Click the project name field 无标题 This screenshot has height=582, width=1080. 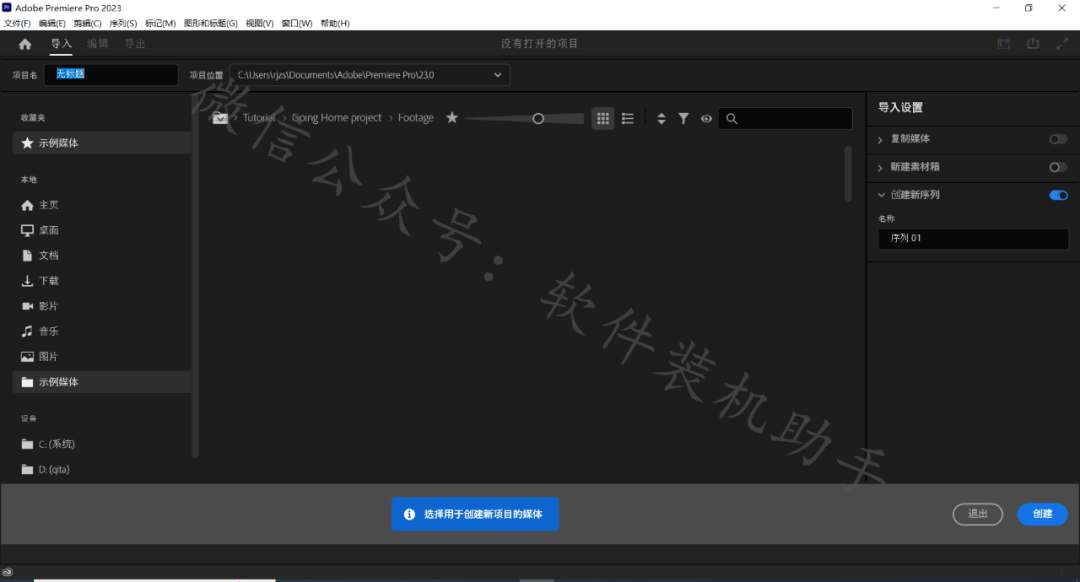(x=112, y=74)
